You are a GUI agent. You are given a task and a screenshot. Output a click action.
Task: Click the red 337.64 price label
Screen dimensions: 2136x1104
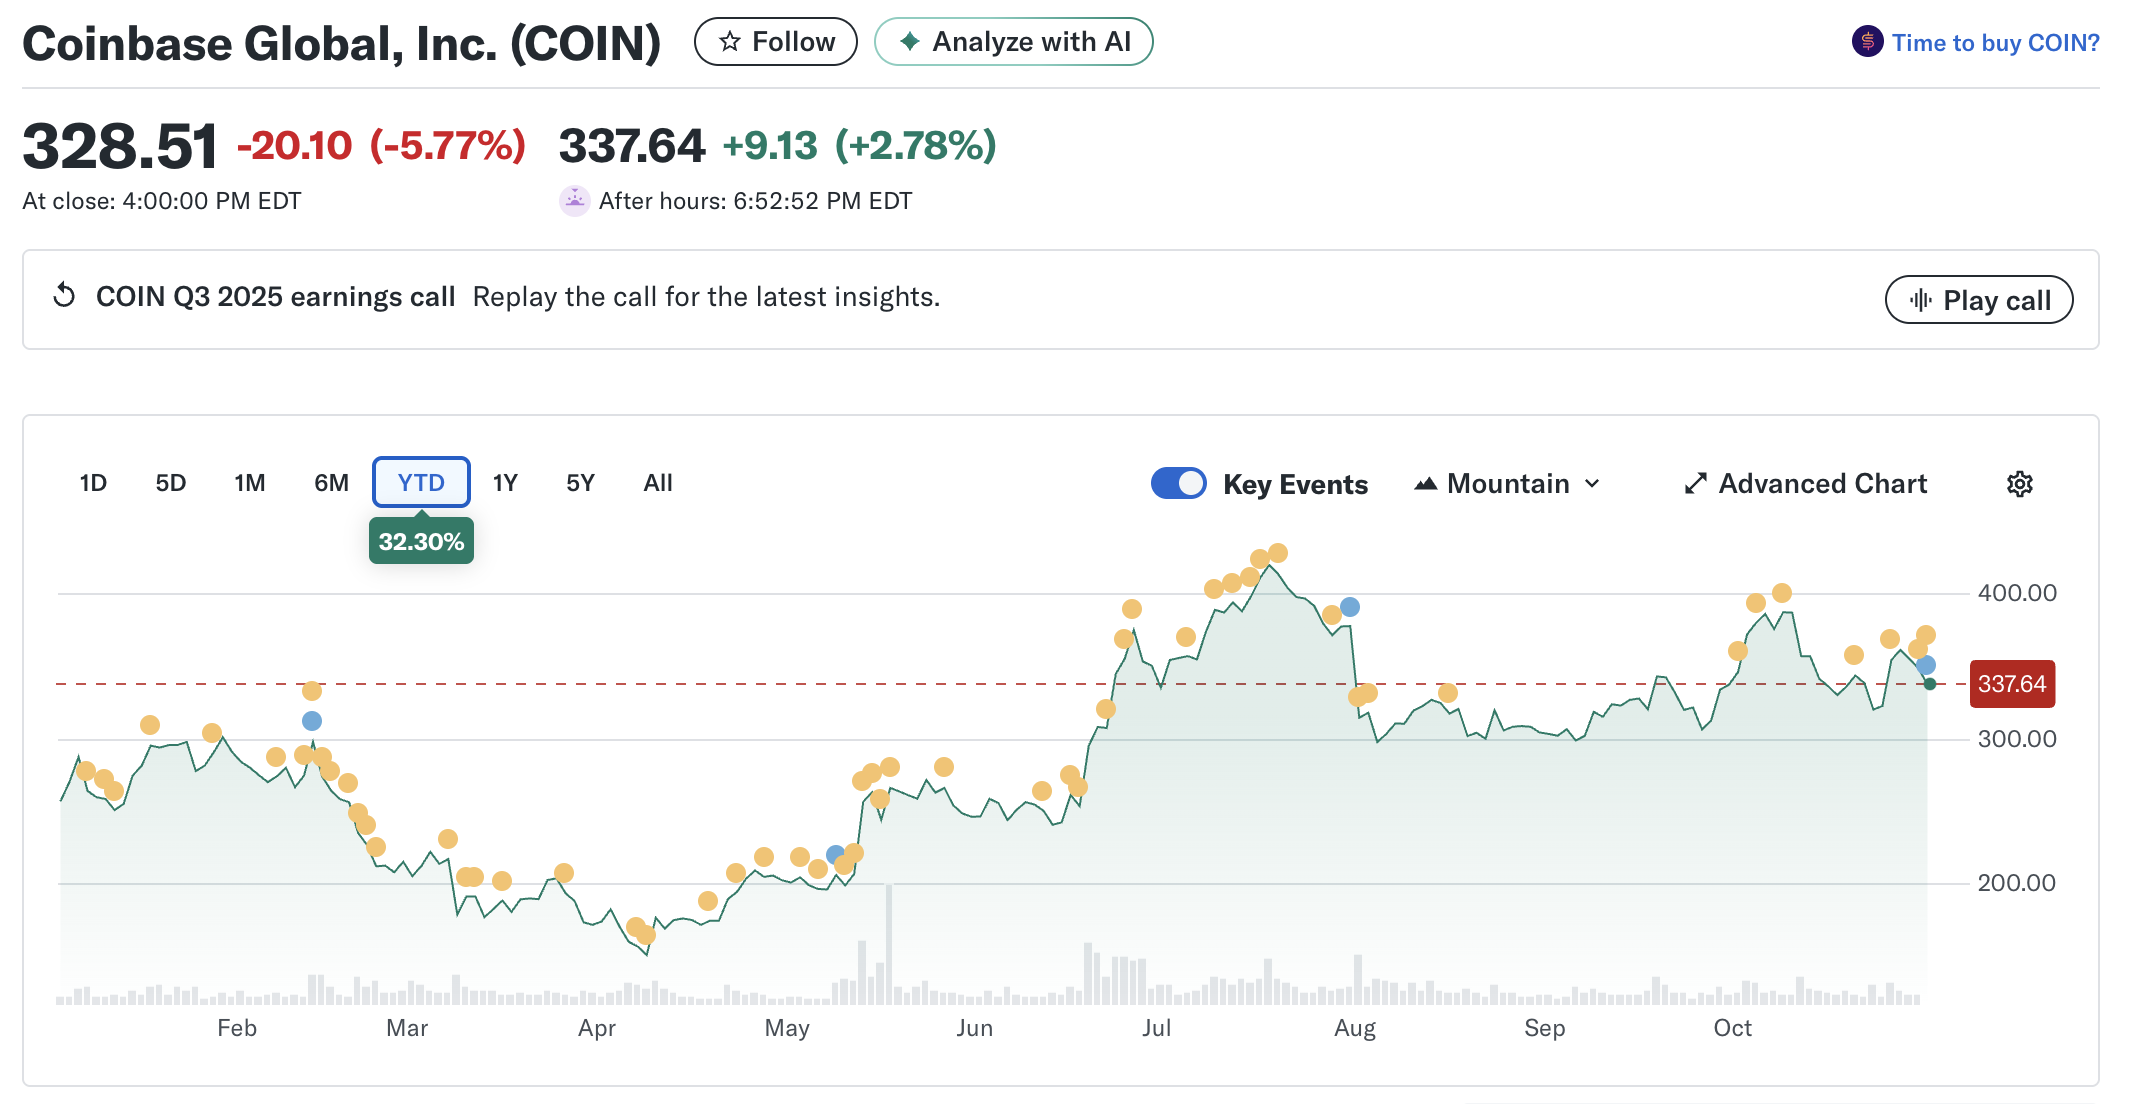coord(2012,684)
